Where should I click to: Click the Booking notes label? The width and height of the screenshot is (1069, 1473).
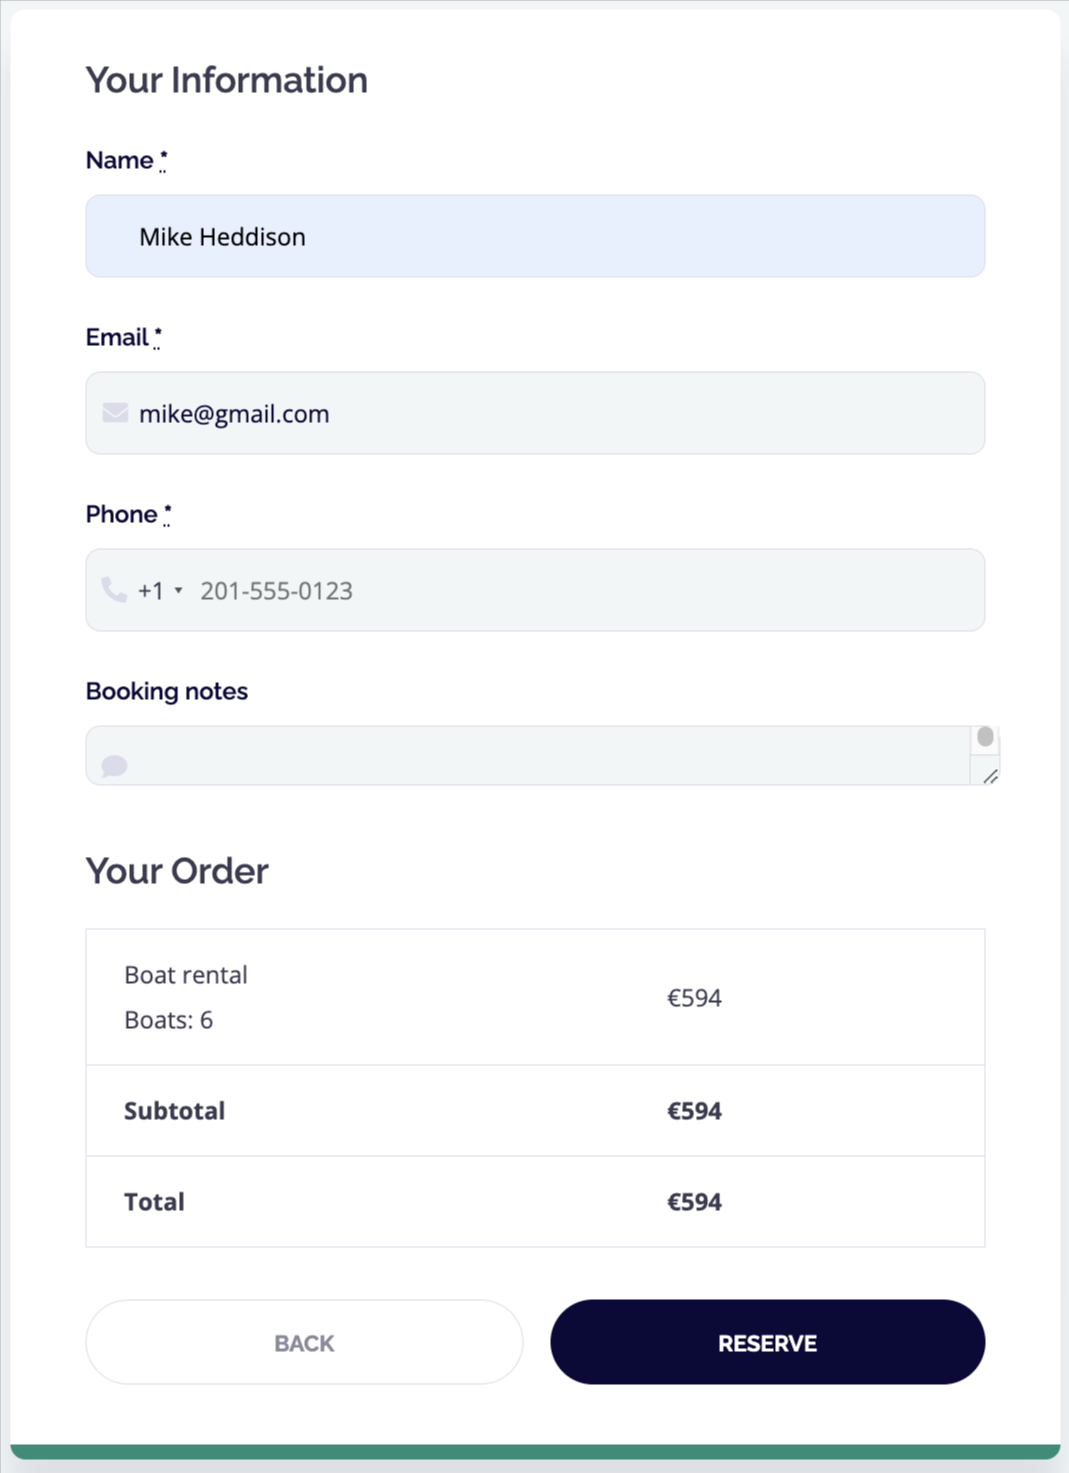click(167, 691)
